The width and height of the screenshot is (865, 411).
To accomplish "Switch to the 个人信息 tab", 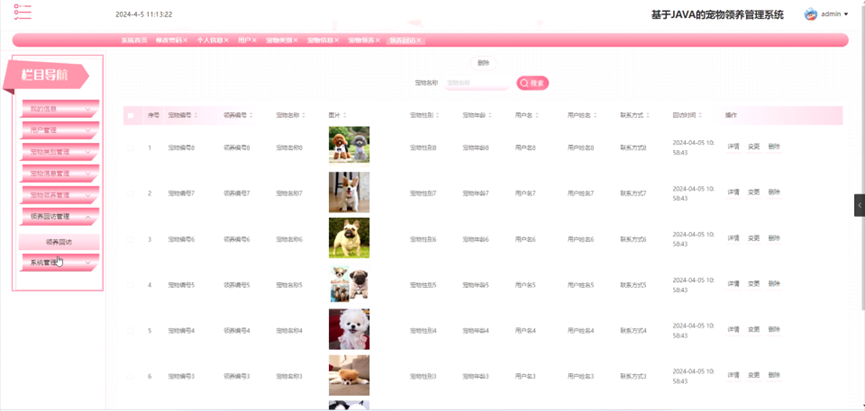I will coord(210,40).
